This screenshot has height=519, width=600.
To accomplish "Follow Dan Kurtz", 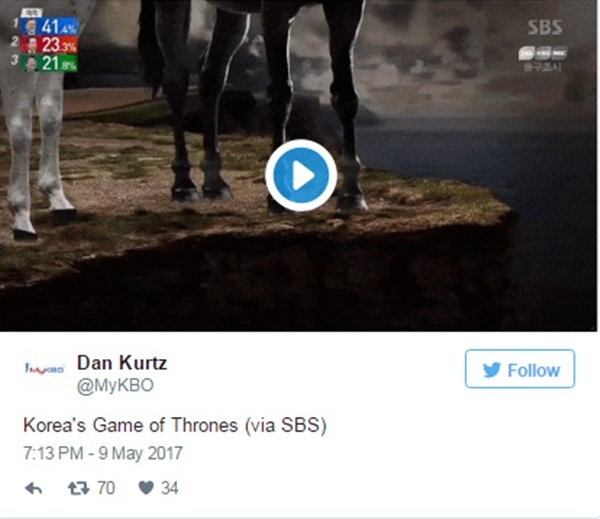I will (520, 369).
